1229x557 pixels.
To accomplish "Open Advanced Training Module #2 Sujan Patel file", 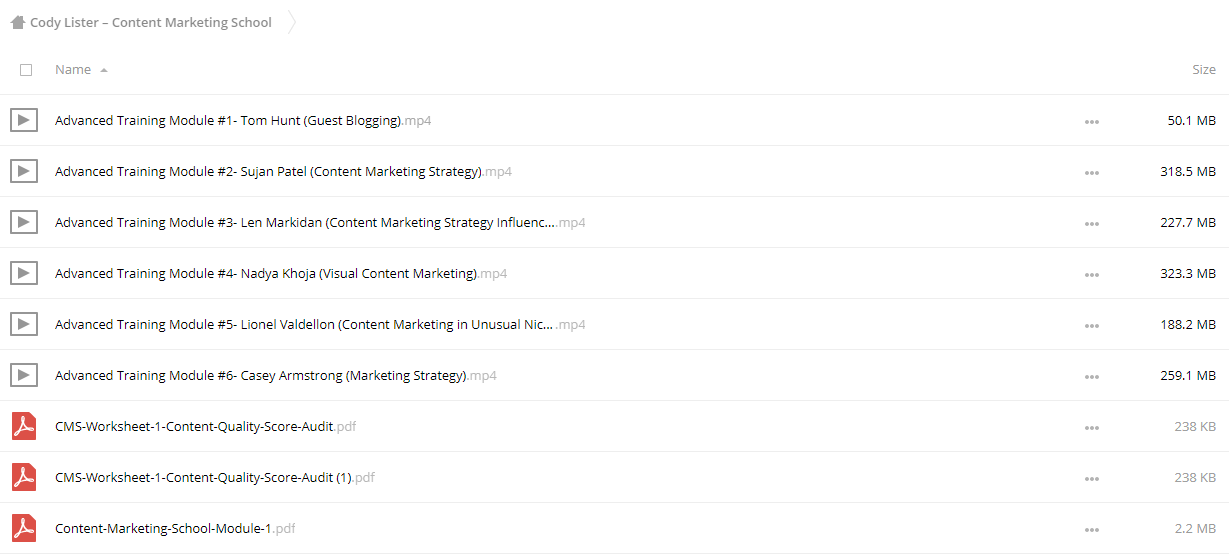I will 283,172.
